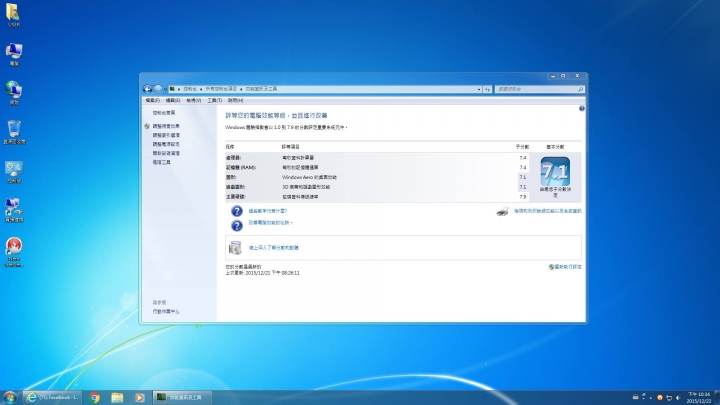Click the question mark icon beside performance tips link

click(x=236, y=225)
